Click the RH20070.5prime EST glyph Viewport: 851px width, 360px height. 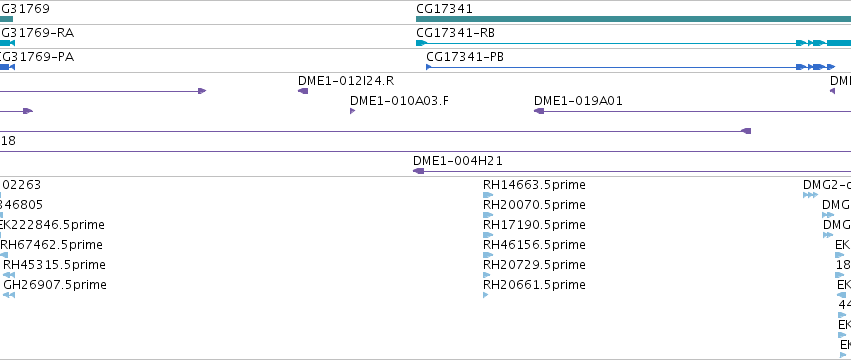pos(488,215)
